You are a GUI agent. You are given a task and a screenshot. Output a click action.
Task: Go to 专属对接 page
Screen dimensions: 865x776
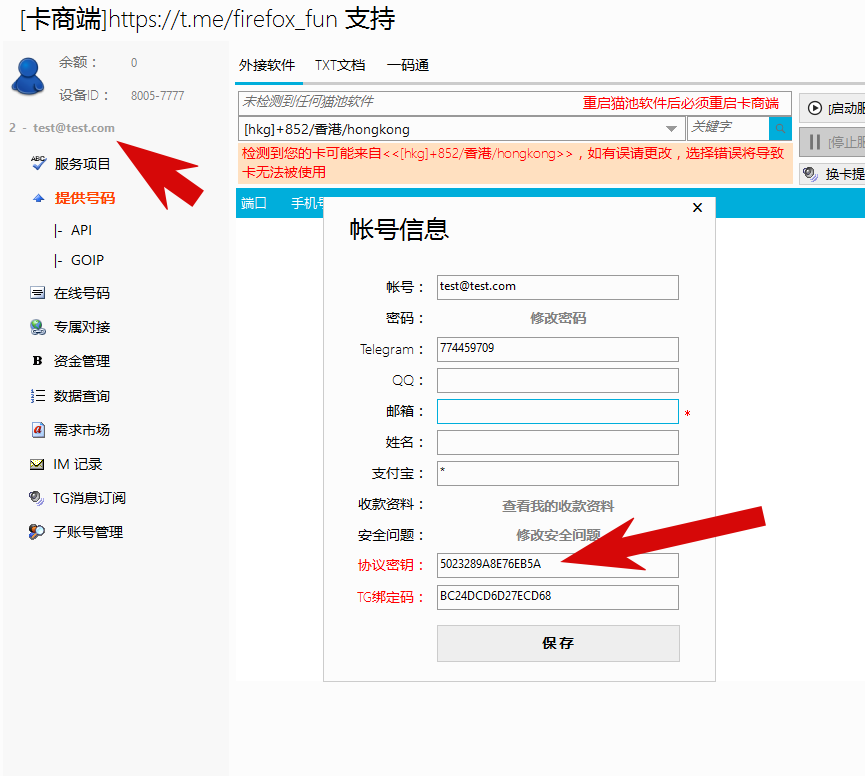click(82, 327)
